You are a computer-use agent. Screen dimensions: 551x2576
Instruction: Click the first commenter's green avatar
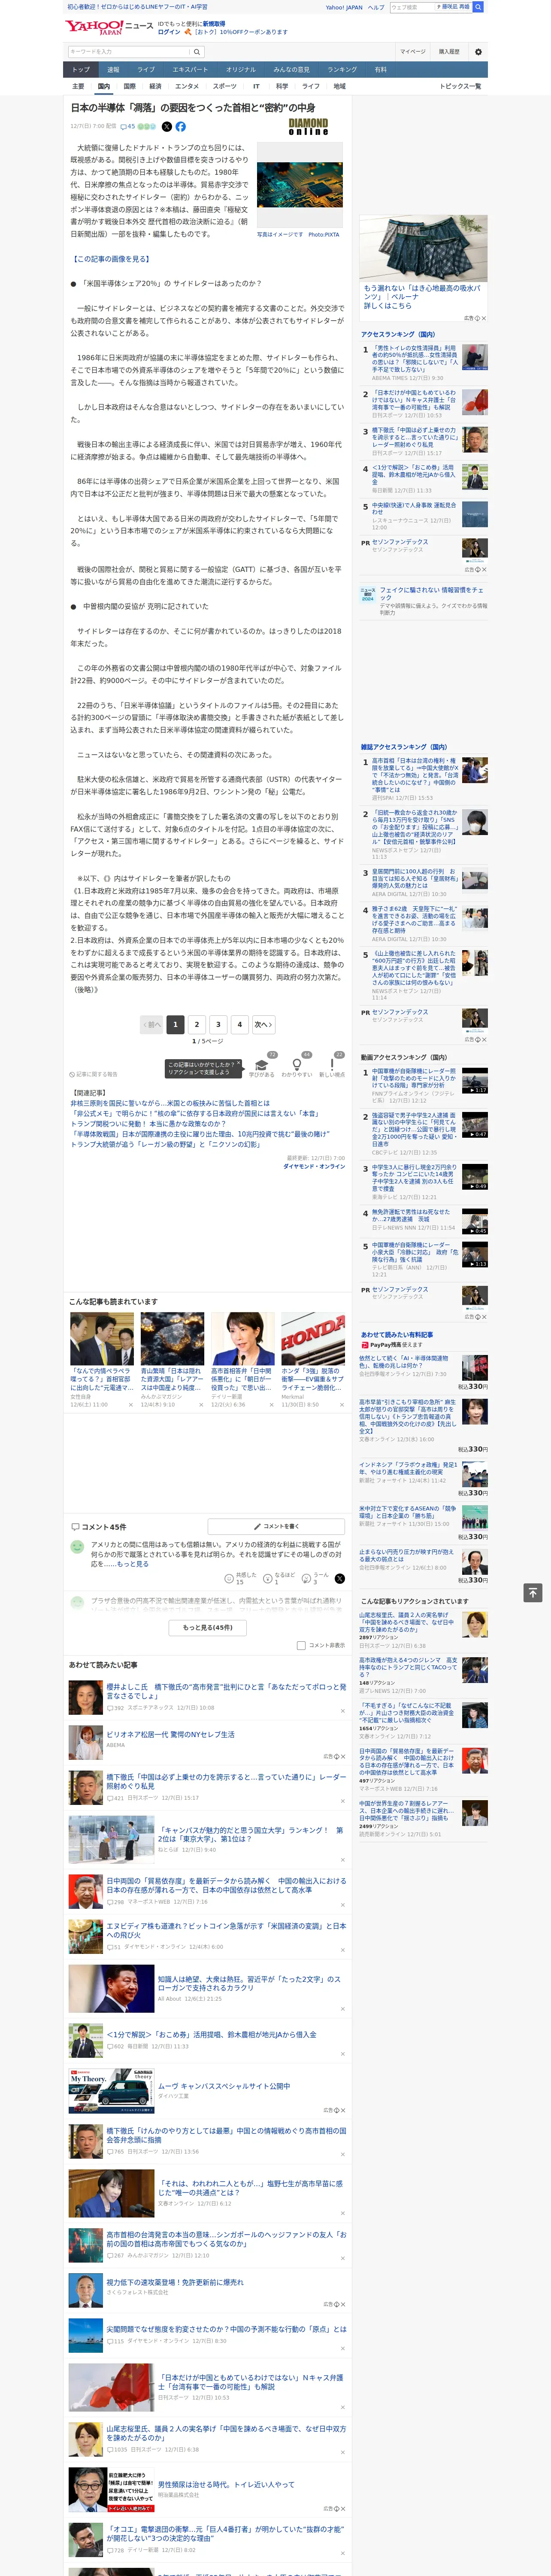pos(77,1546)
